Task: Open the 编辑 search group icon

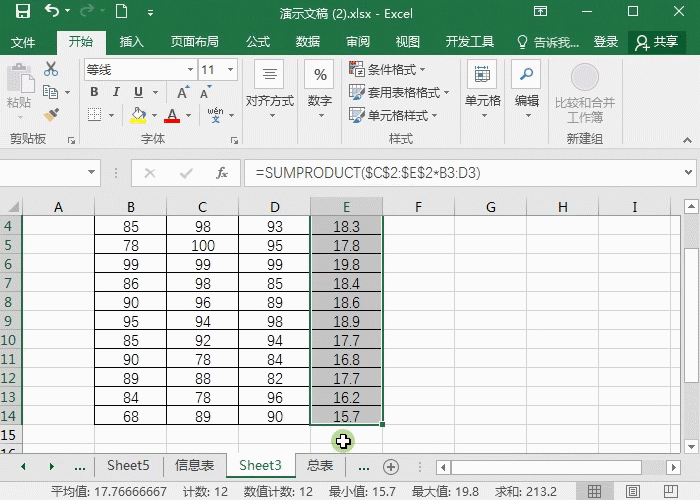Action: click(x=526, y=85)
